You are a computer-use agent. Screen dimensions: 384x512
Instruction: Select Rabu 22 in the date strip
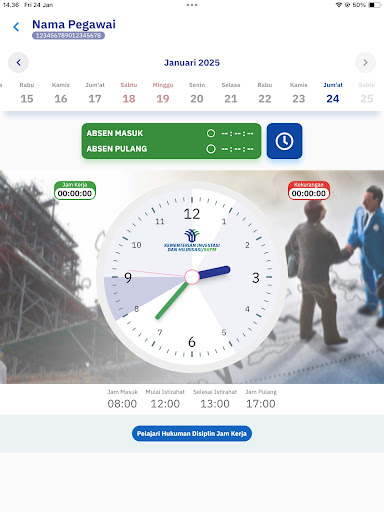pos(265,93)
